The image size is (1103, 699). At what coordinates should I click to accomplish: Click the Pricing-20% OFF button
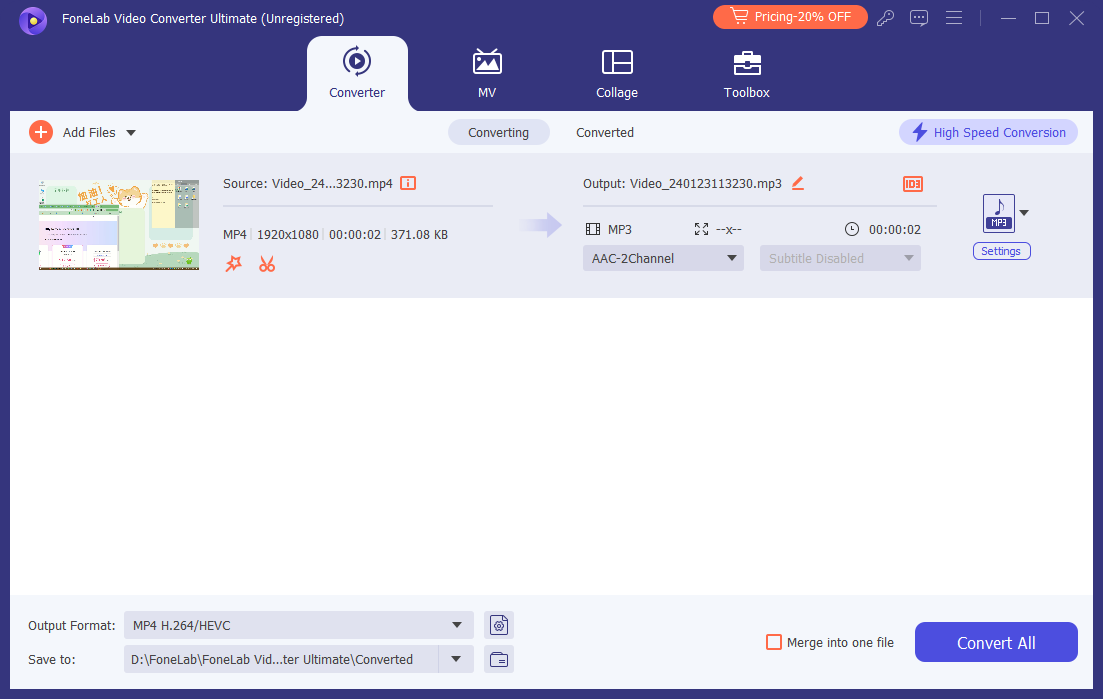tap(790, 17)
